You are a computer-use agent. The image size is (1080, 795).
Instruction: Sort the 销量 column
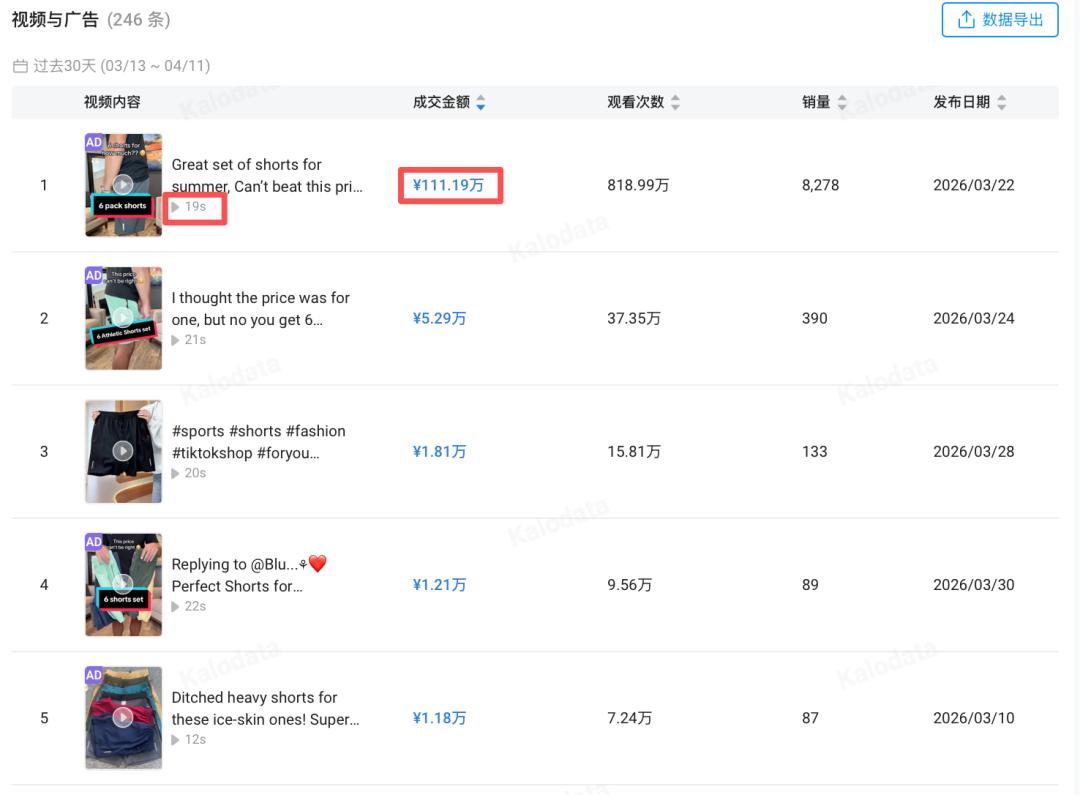[x=842, y=101]
